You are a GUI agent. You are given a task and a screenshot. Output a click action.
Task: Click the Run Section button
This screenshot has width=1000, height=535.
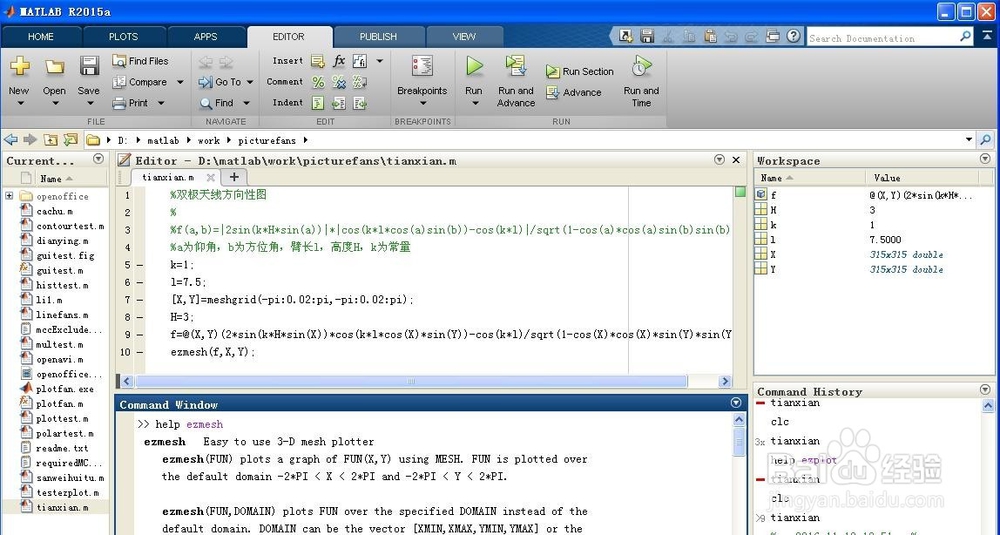click(x=579, y=71)
